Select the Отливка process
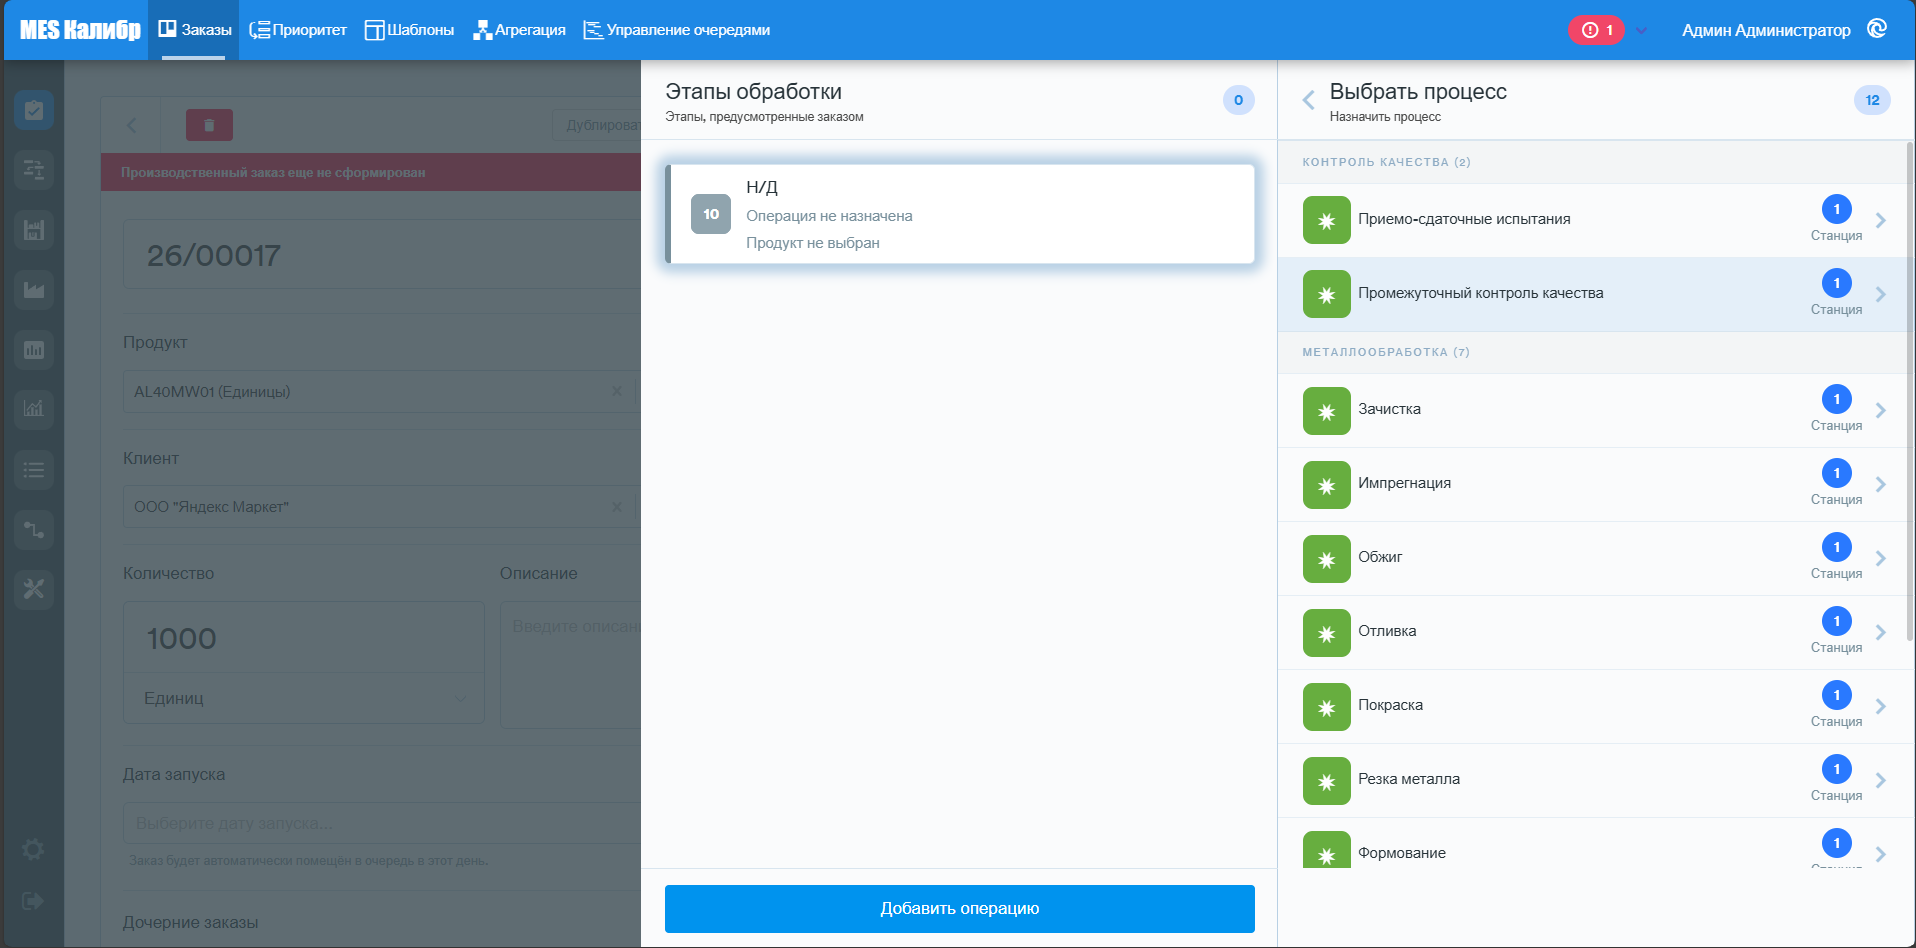This screenshot has width=1916, height=948. click(1596, 633)
